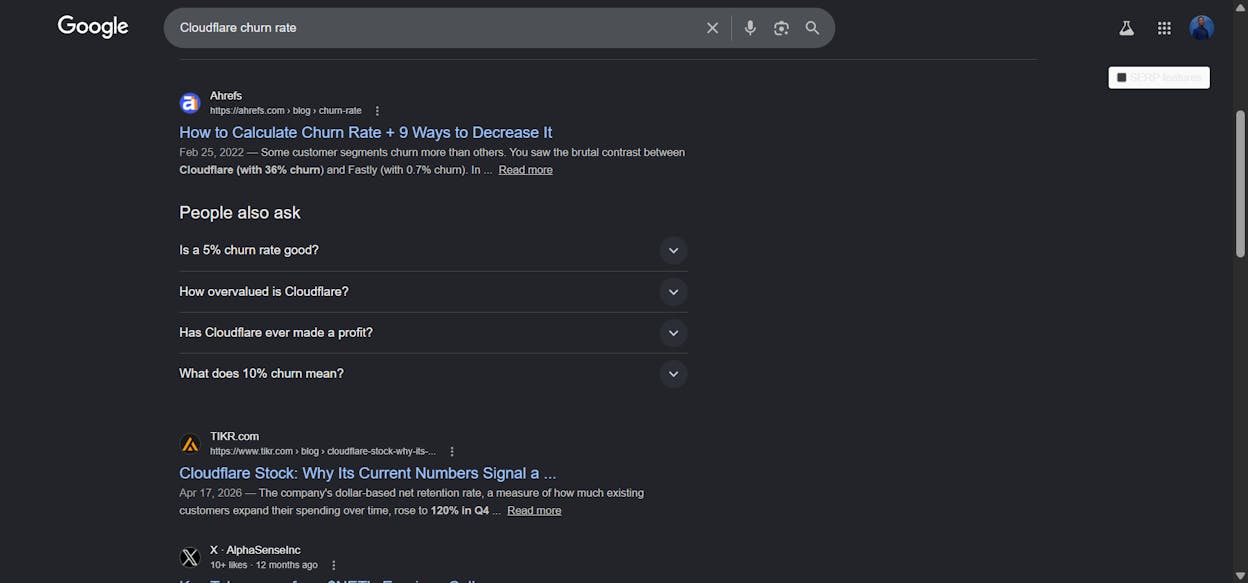Image resolution: width=1248 pixels, height=583 pixels.
Task: Open more options for the AlphaSenseInc result
Action: coord(334,565)
